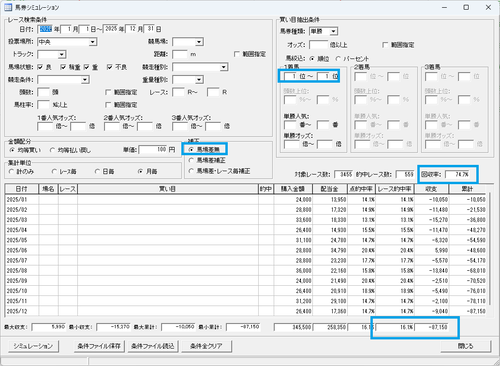Click the end day field showing 31
This screenshot has height=366, width=500.
click(x=150, y=29)
